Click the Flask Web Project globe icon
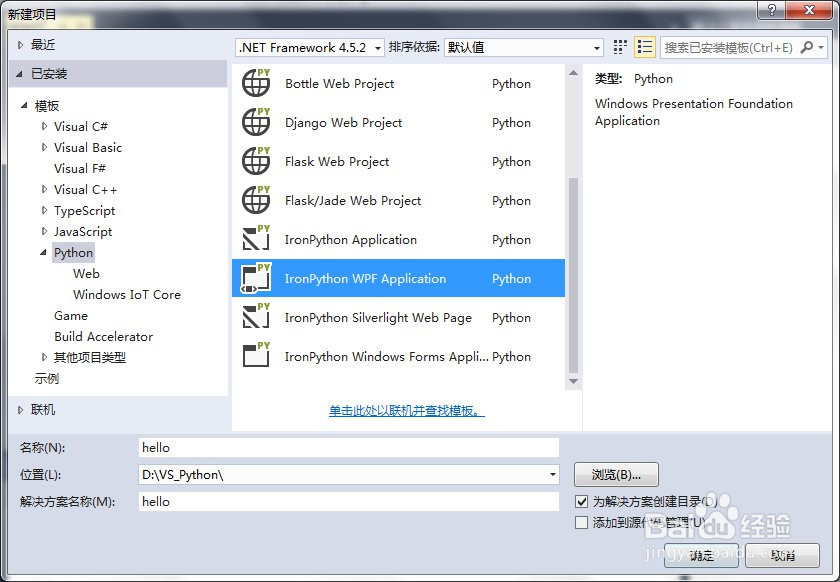 point(256,161)
